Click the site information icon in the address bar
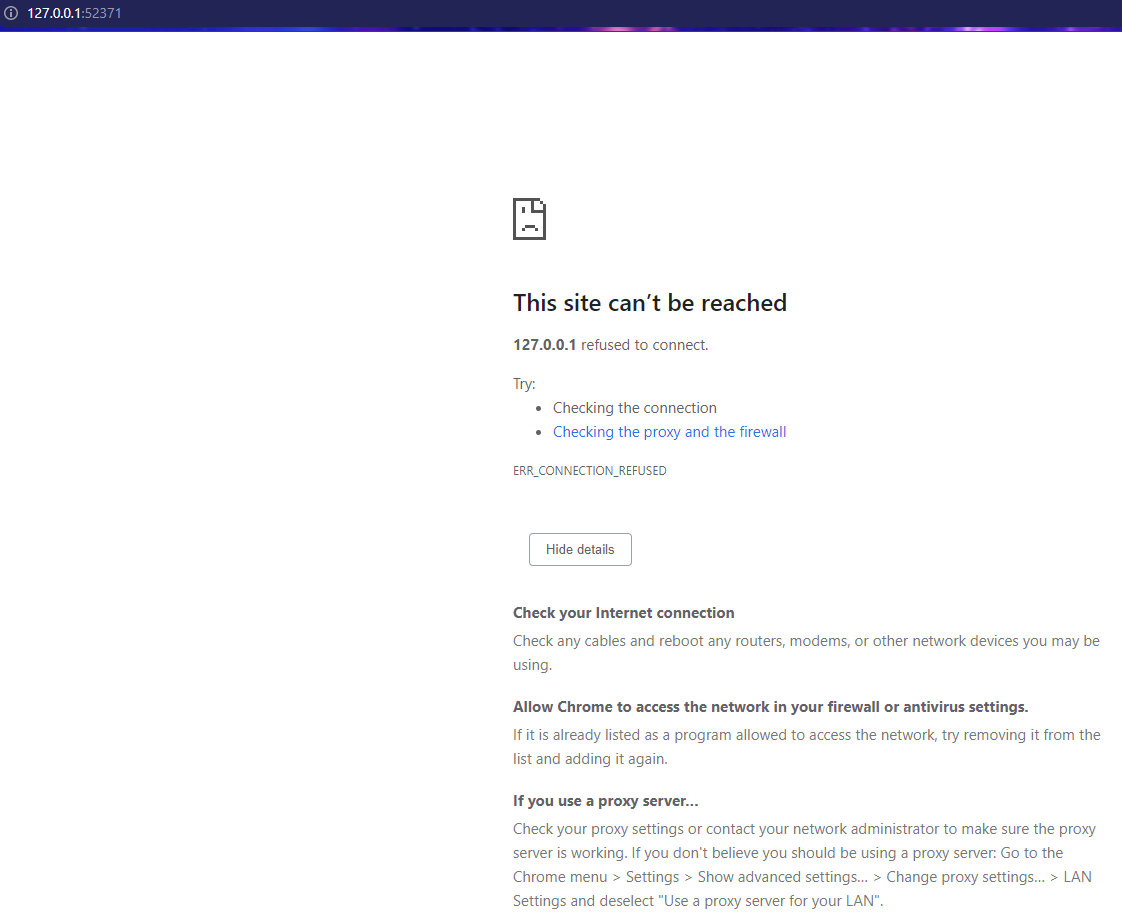Screen dimensions: 1122x922 tap(11, 13)
